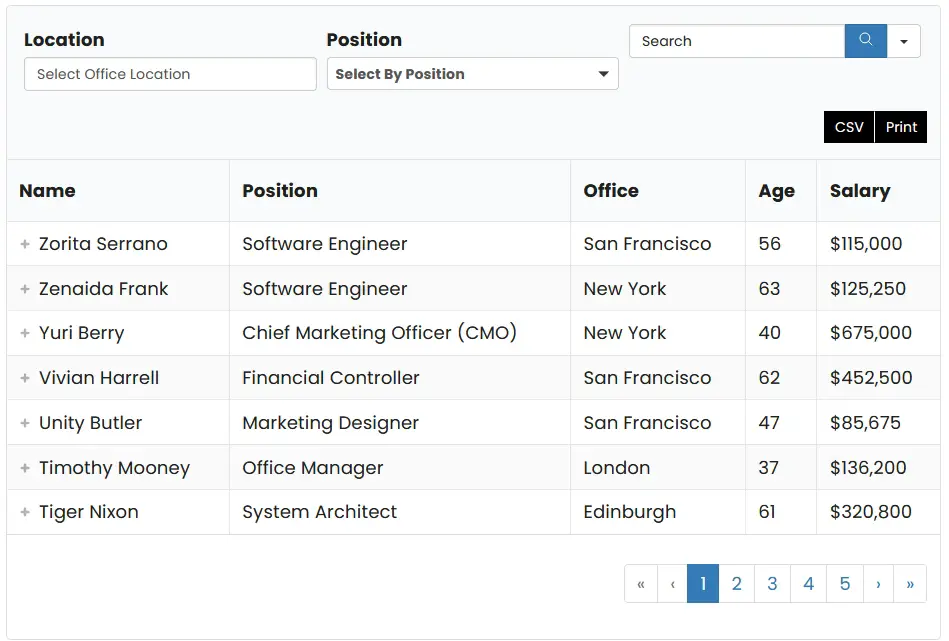Go to page 3

tap(772, 583)
